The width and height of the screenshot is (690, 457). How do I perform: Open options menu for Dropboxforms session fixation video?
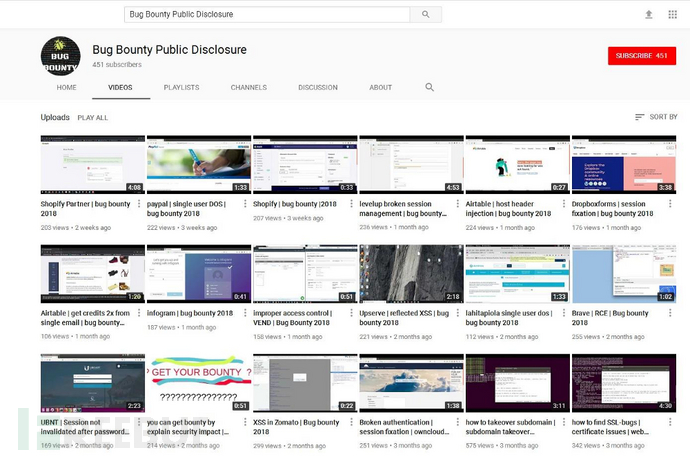[670, 204]
